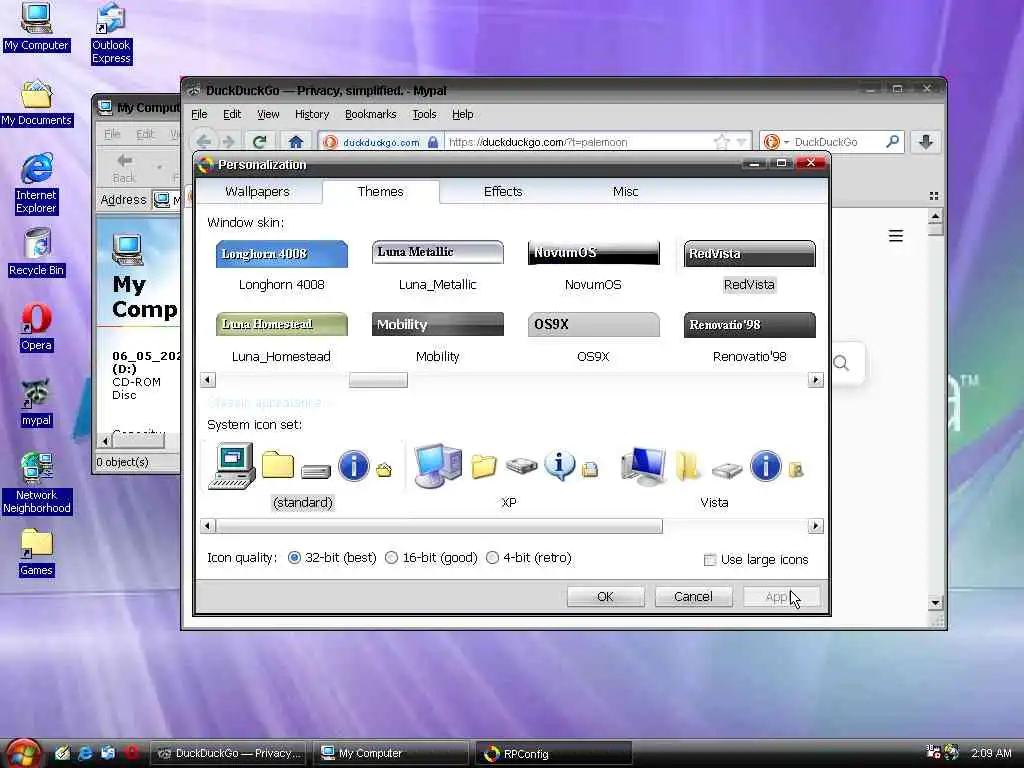Open the browser Tools menu
This screenshot has height=768, width=1024.
pyautogui.click(x=424, y=114)
